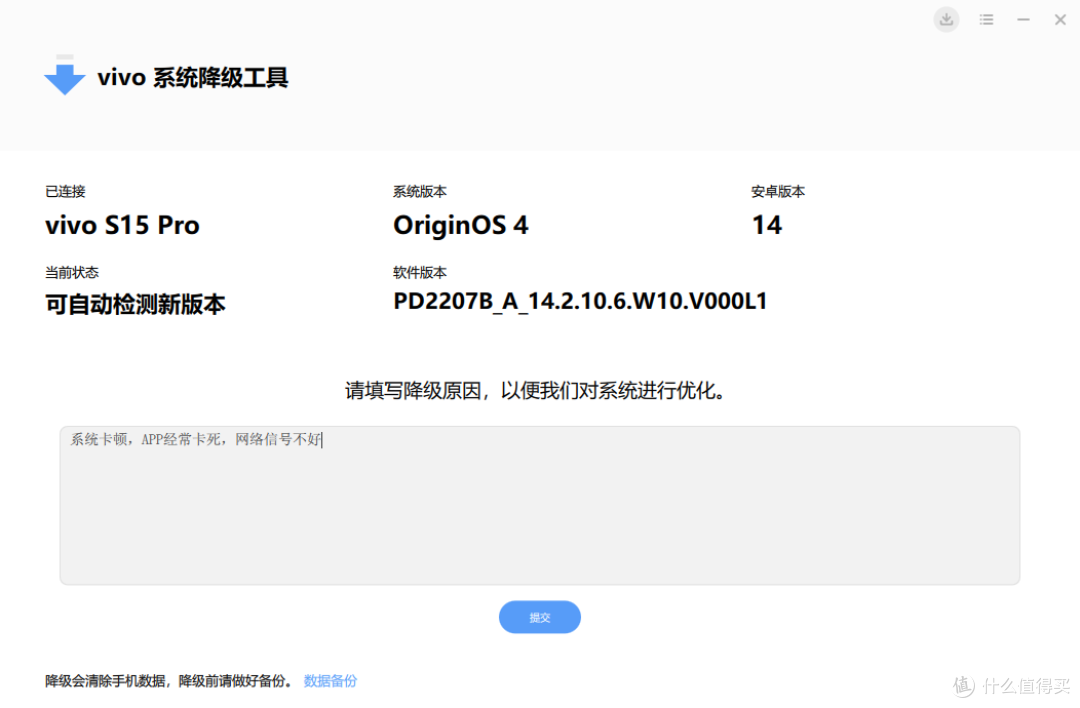Focus the downgrade reason text box

[539, 506]
